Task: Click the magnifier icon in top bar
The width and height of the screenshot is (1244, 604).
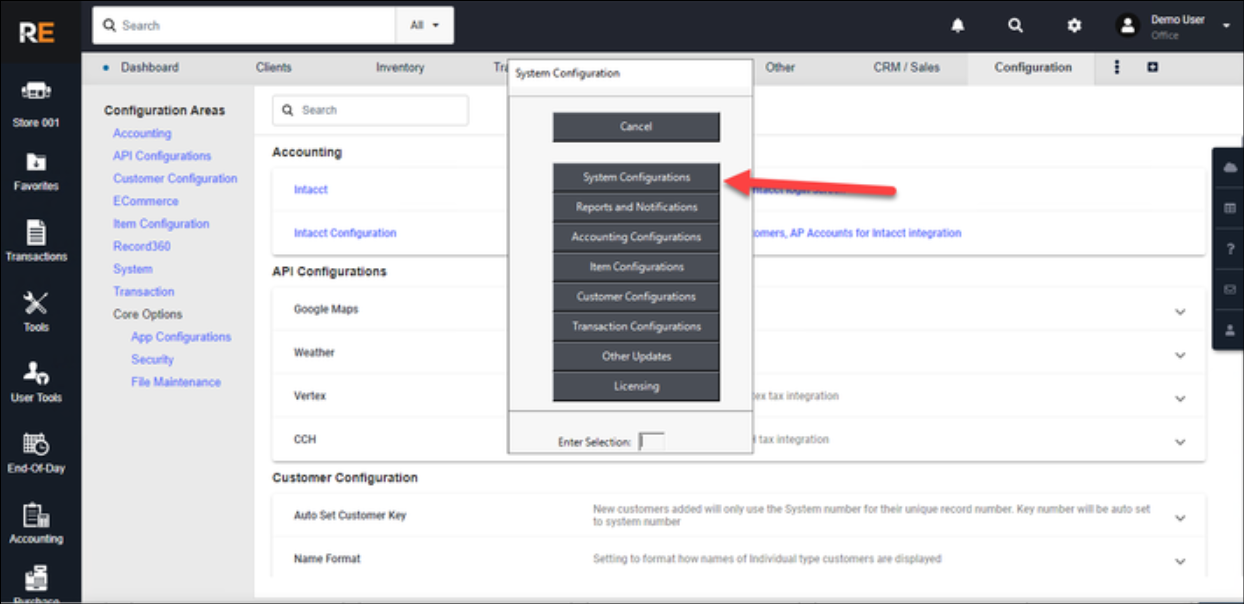Action: (x=1016, y=26)
